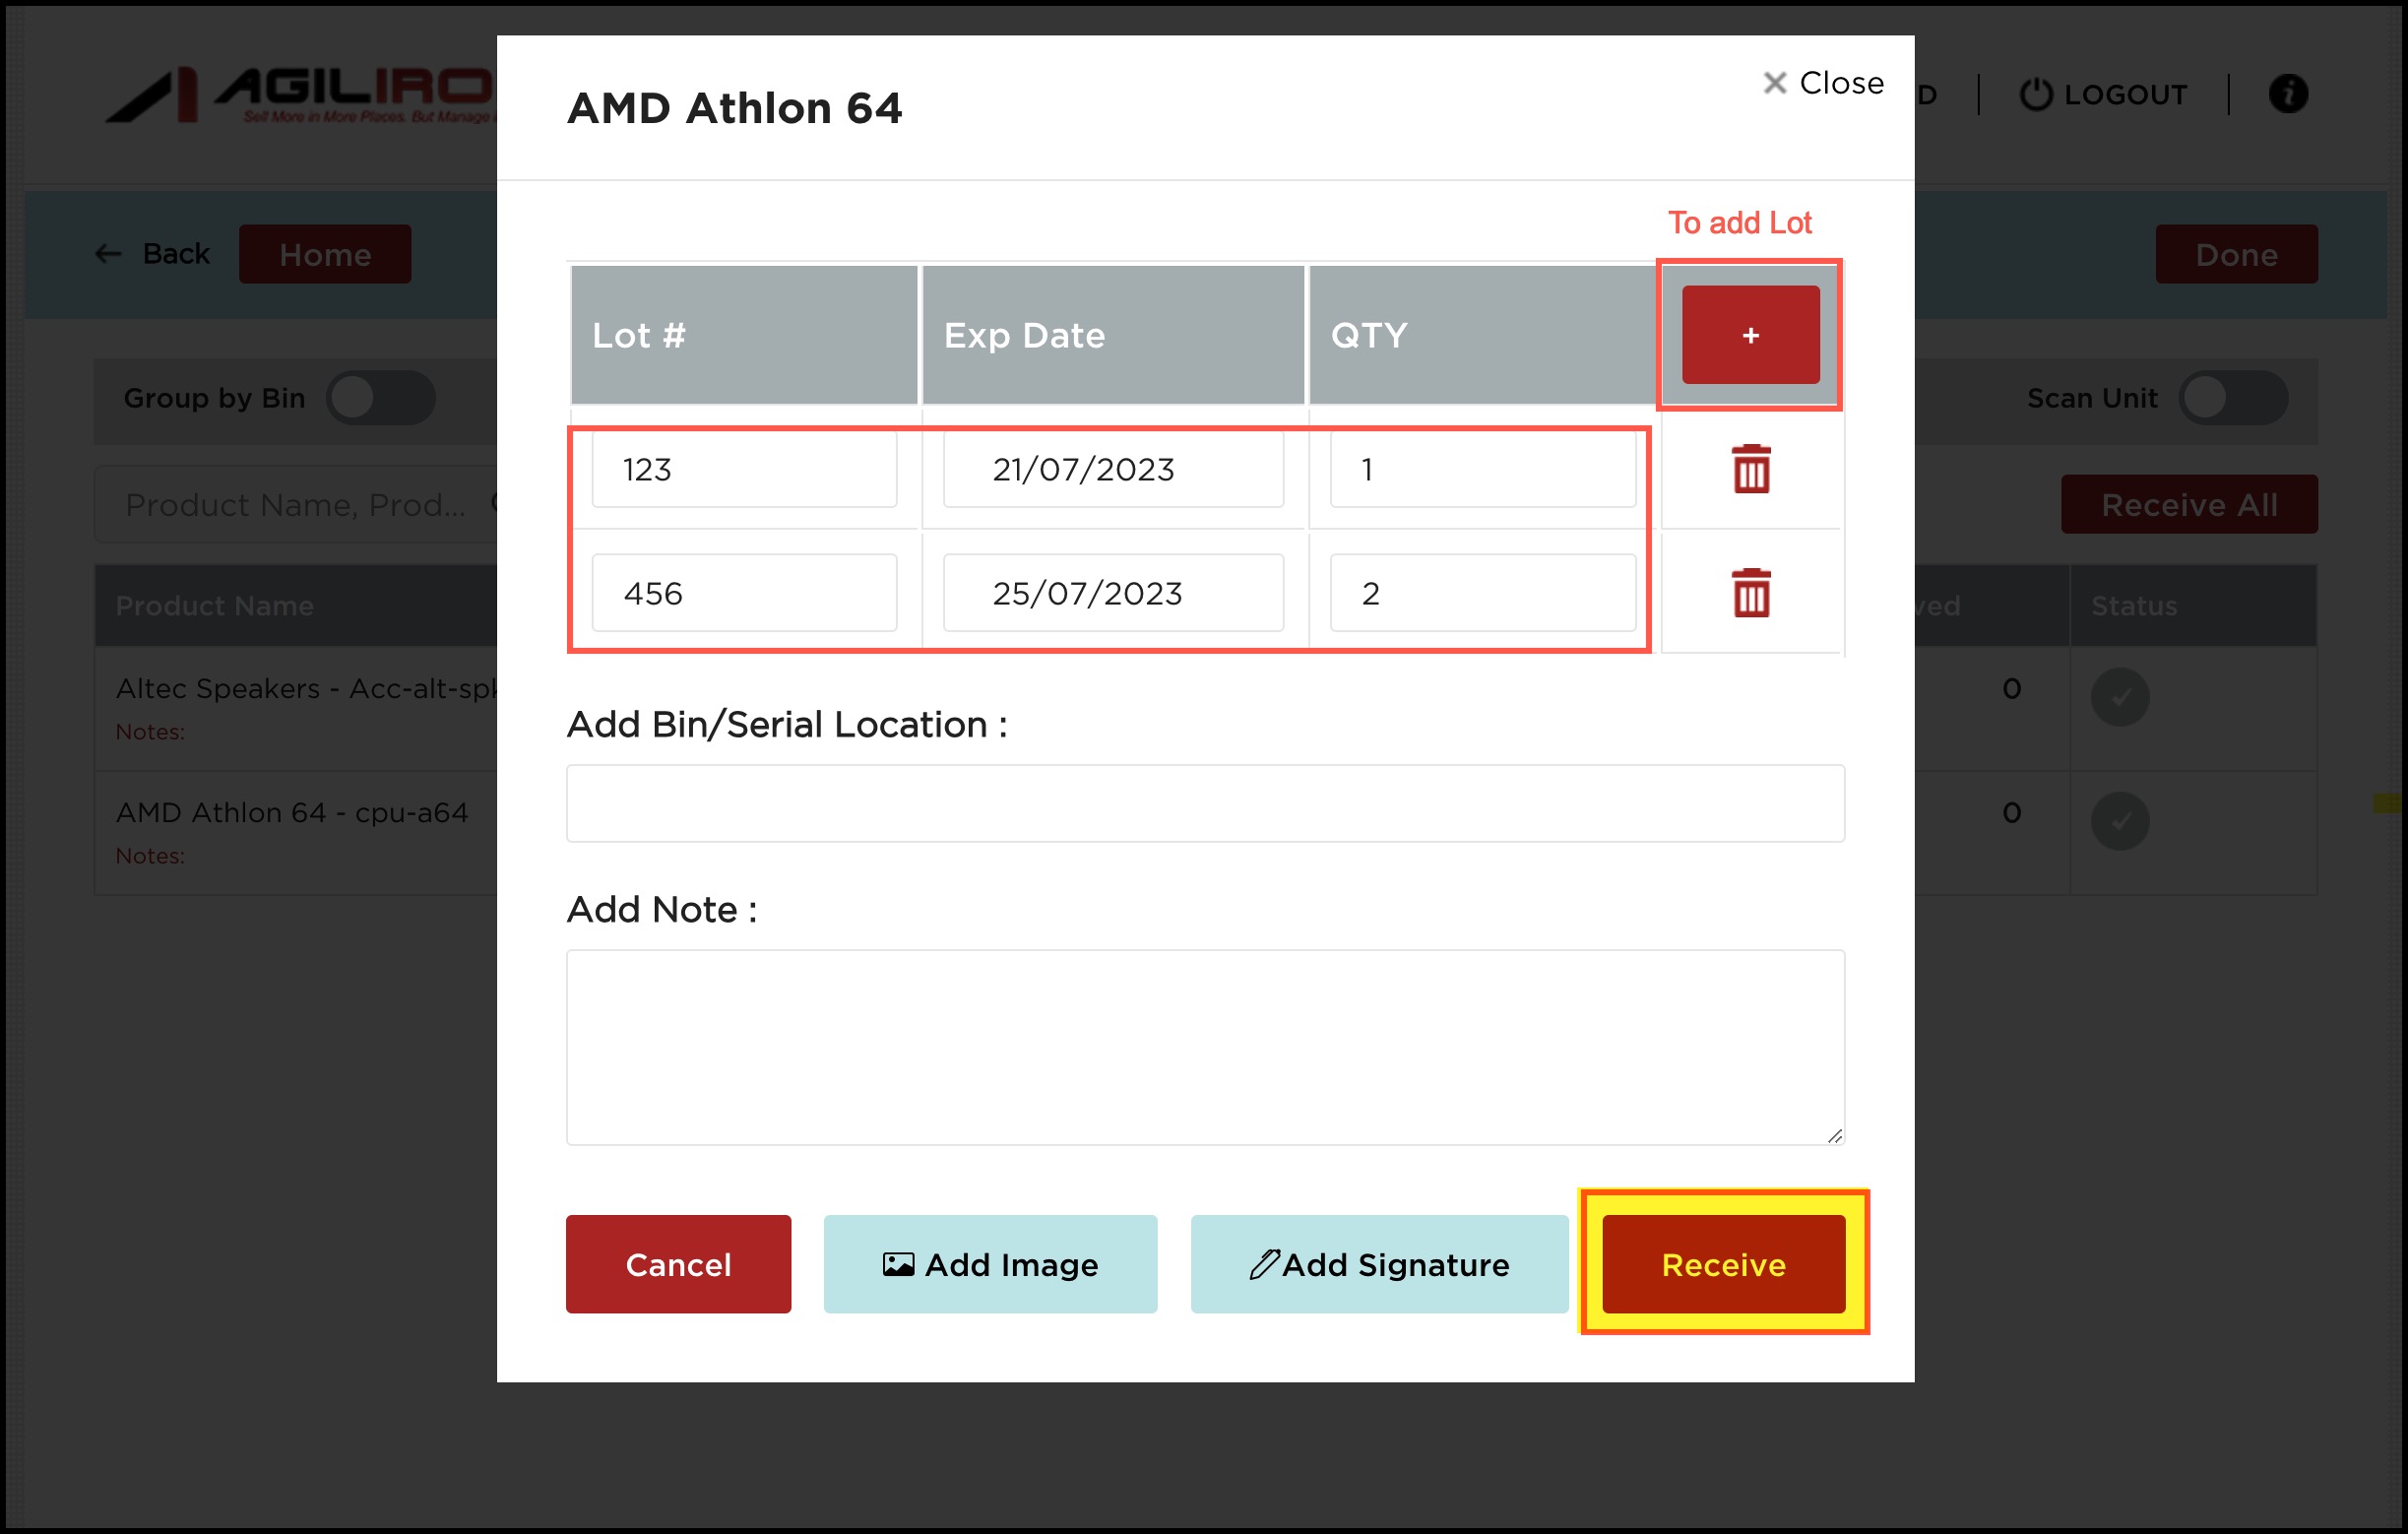Delete lot 123 with trash icon
This screenshot has height=1534, width=2408.
pos(1750,469)
